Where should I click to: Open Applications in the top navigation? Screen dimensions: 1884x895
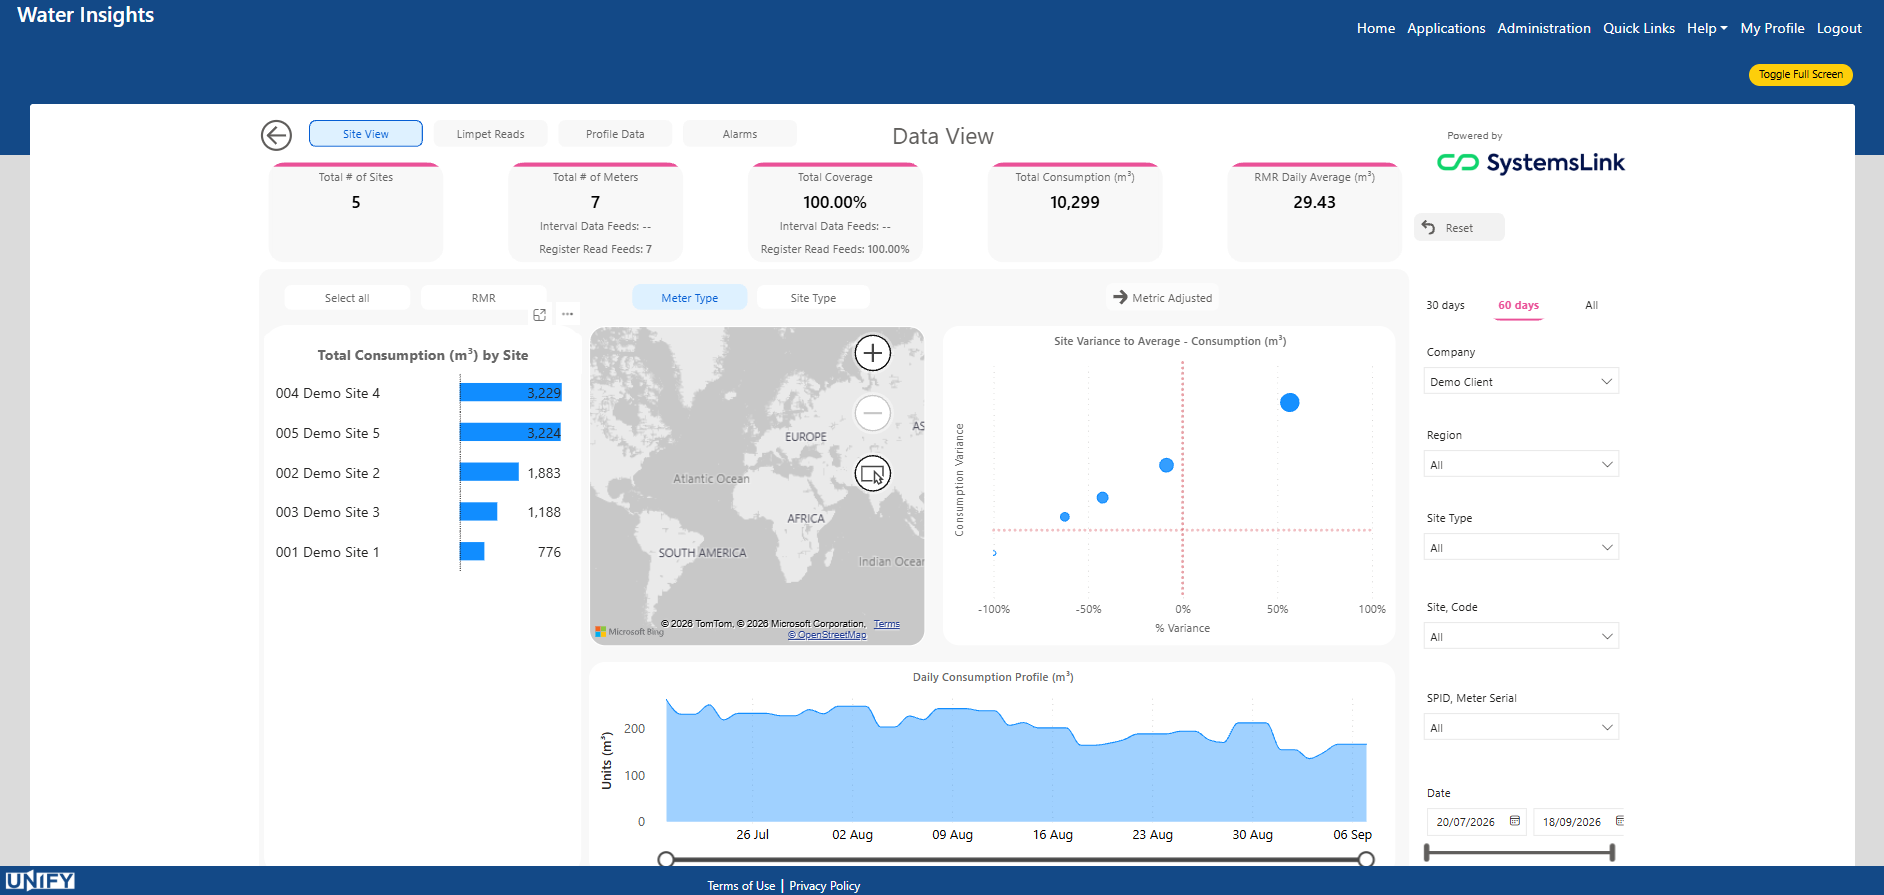point(1446,28)
